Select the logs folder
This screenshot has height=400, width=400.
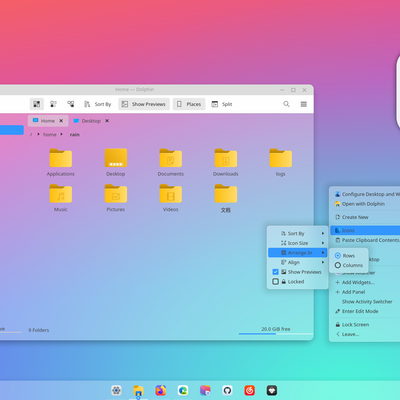(281, 162)
